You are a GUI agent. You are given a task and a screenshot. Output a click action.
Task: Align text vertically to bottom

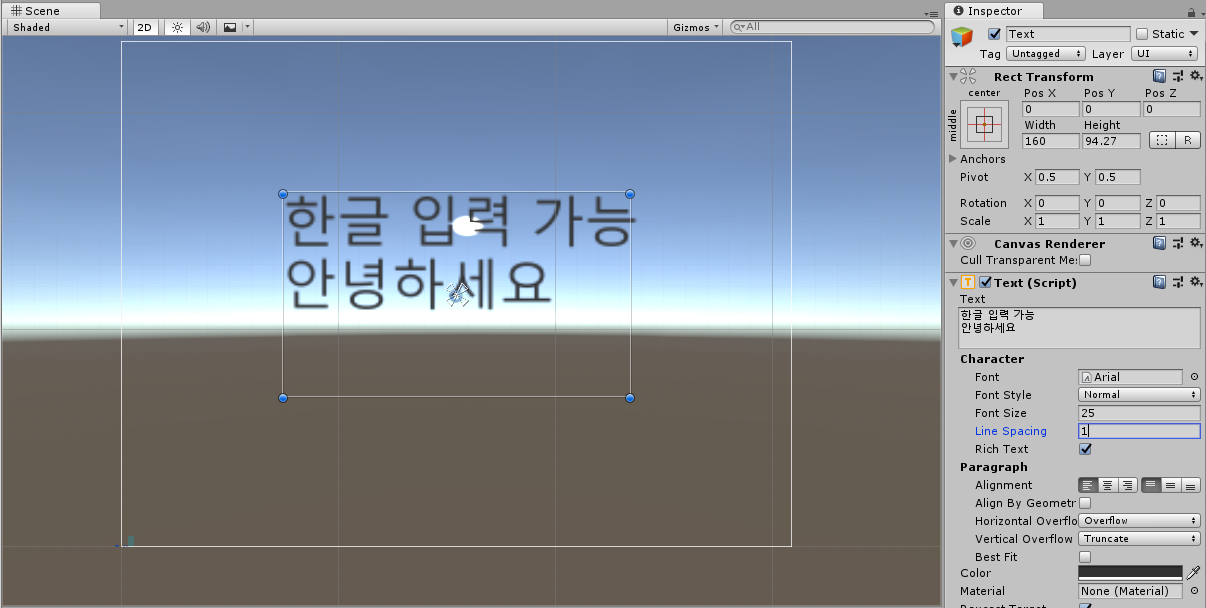(x=1190, y=485)
